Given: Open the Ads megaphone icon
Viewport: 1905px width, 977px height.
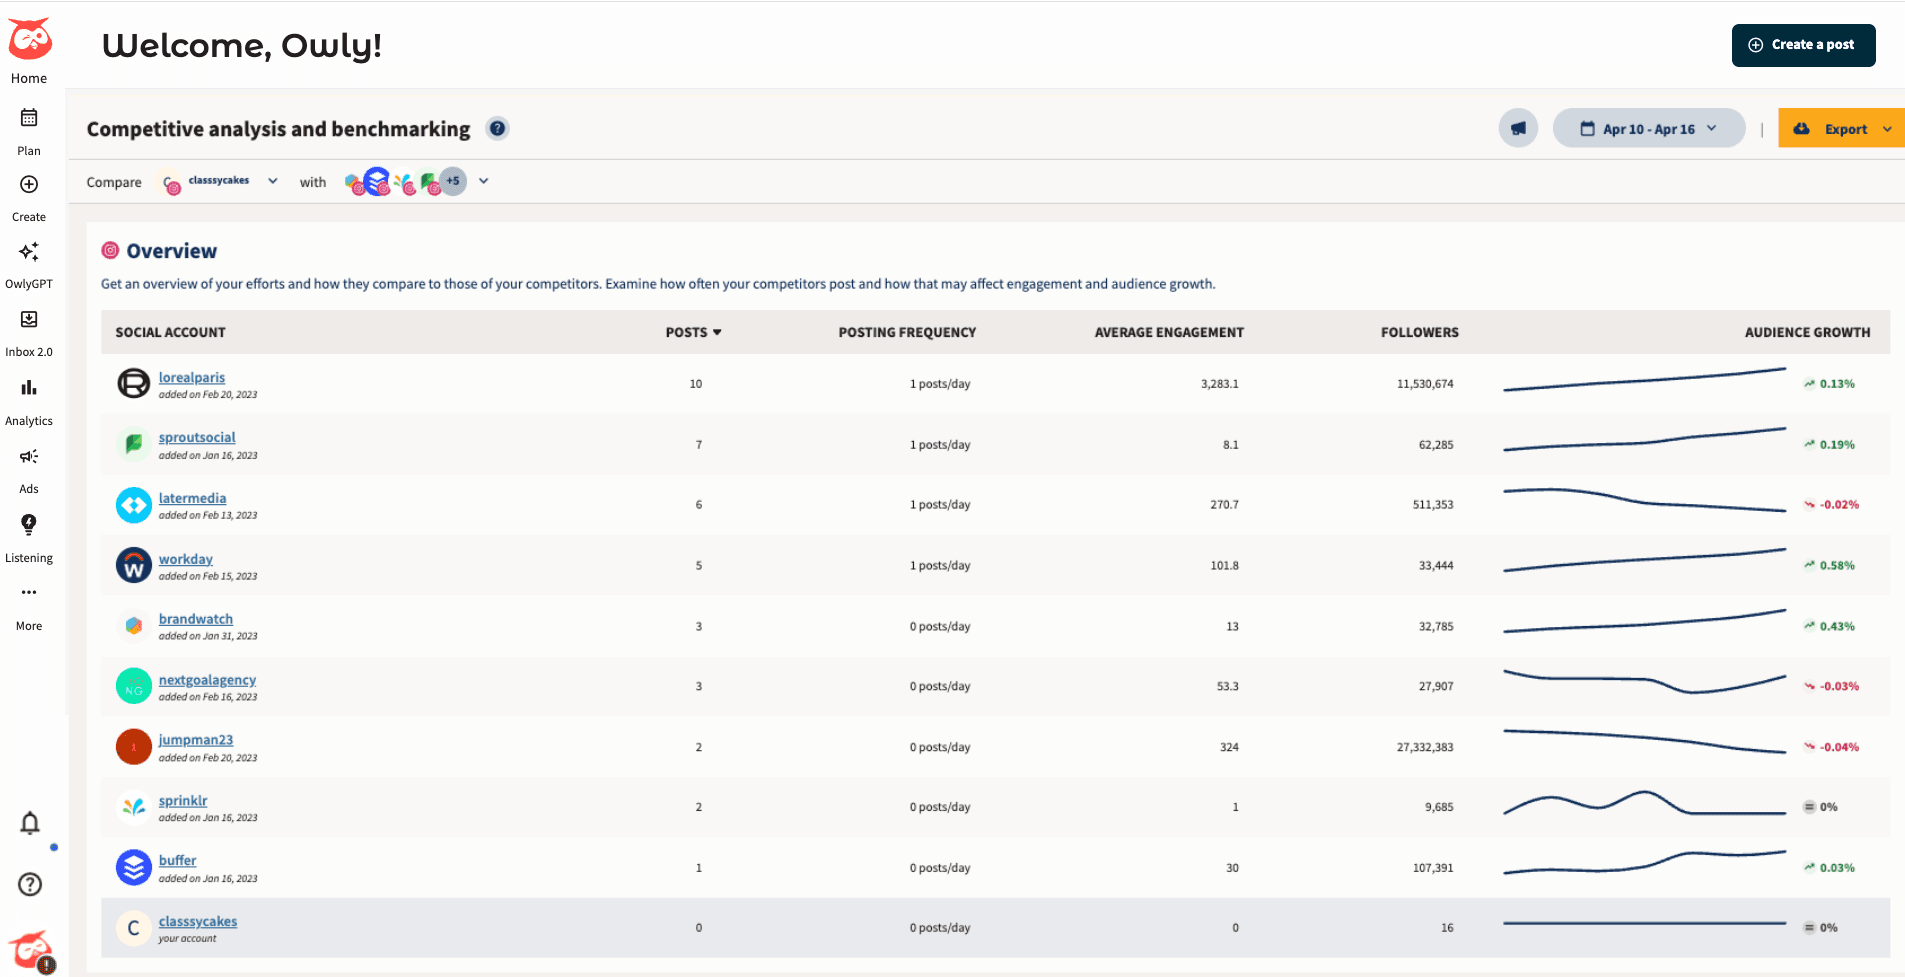Looking at the screenshot, I should [x=29, y=457].
